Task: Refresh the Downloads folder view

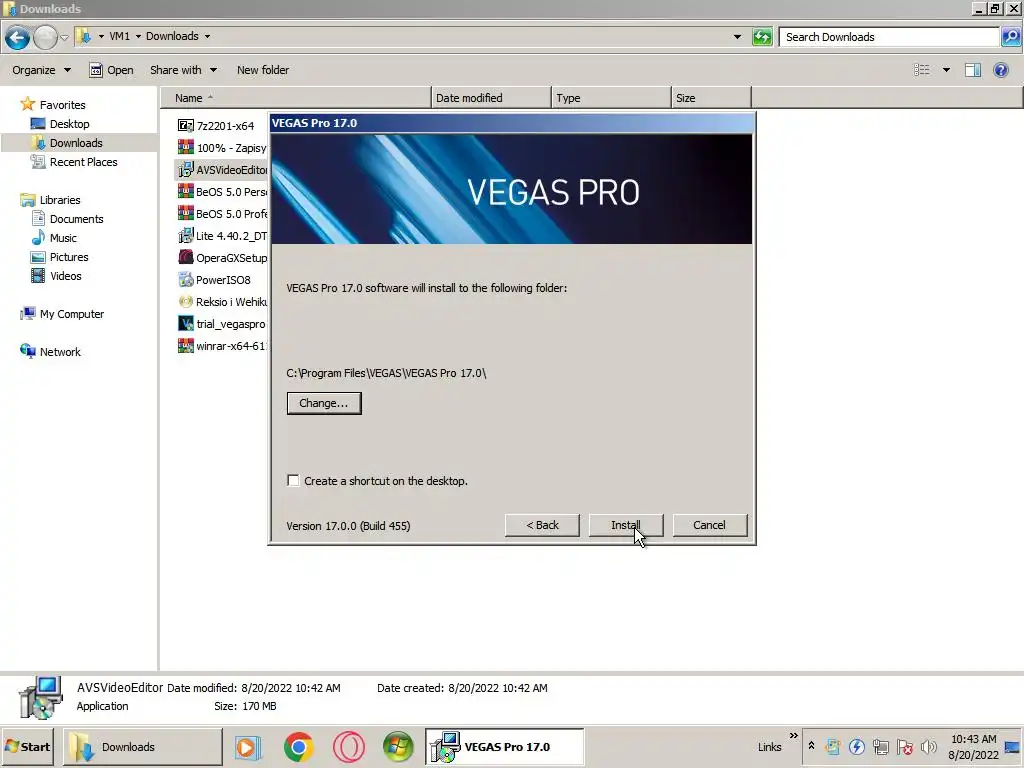Action: click(761, 37)
